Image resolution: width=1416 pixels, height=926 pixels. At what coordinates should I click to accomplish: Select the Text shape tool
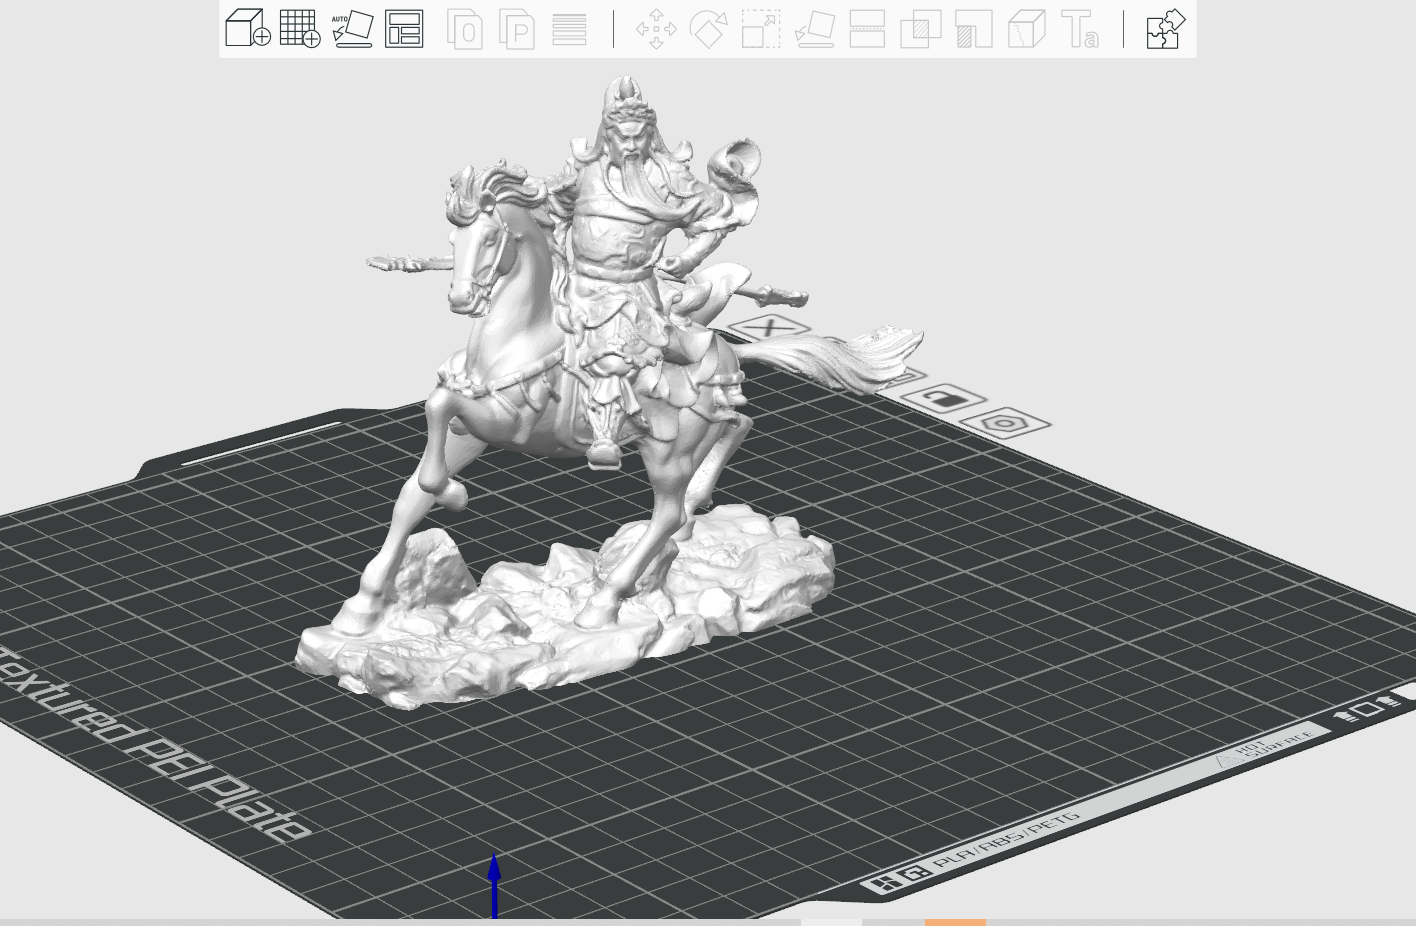[x=1079, y=30]
